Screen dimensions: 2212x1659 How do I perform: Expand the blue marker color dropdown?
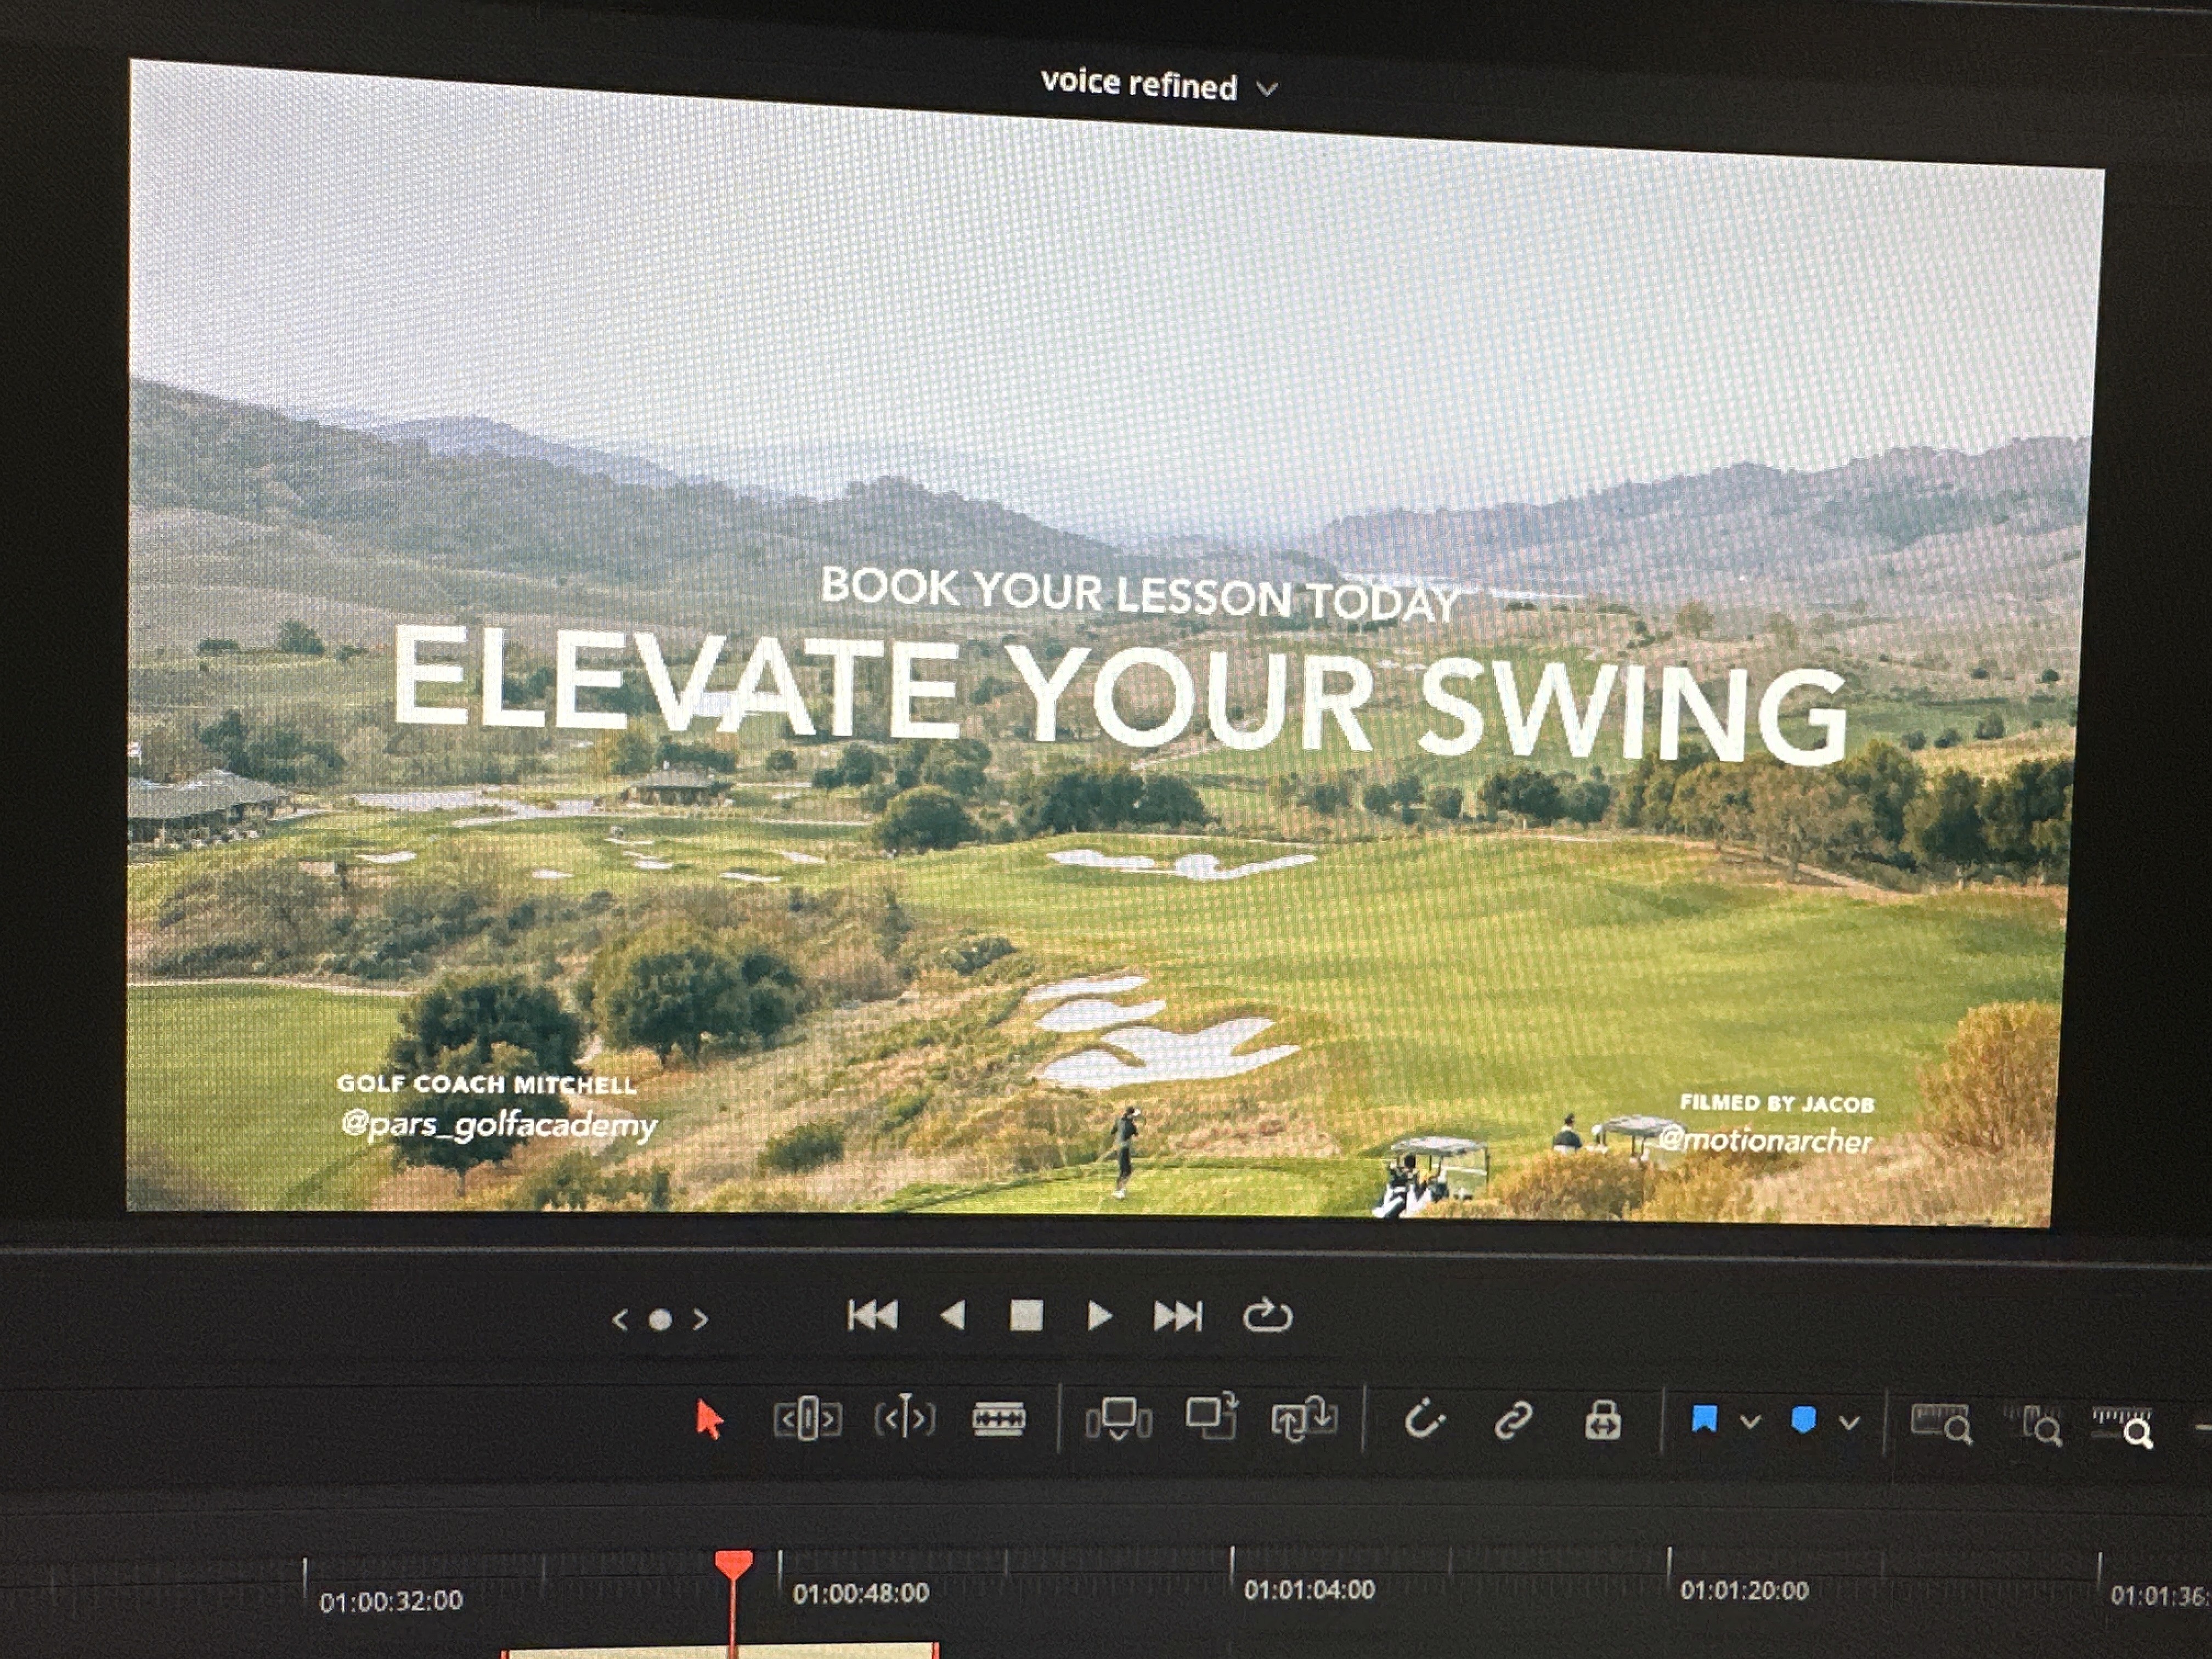coord(1850,1422)
